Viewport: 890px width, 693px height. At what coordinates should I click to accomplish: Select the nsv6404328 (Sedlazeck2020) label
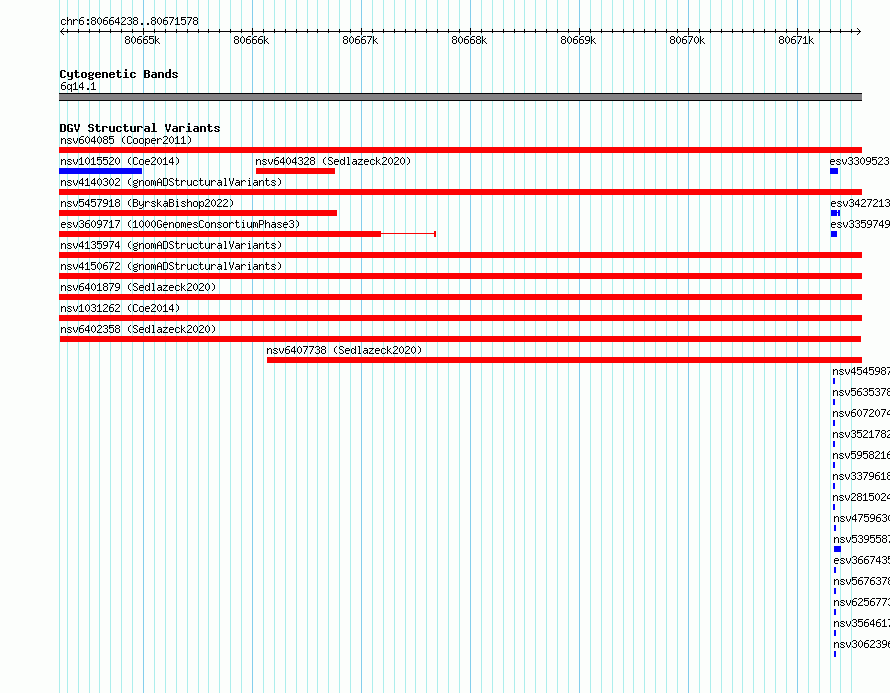333,161
